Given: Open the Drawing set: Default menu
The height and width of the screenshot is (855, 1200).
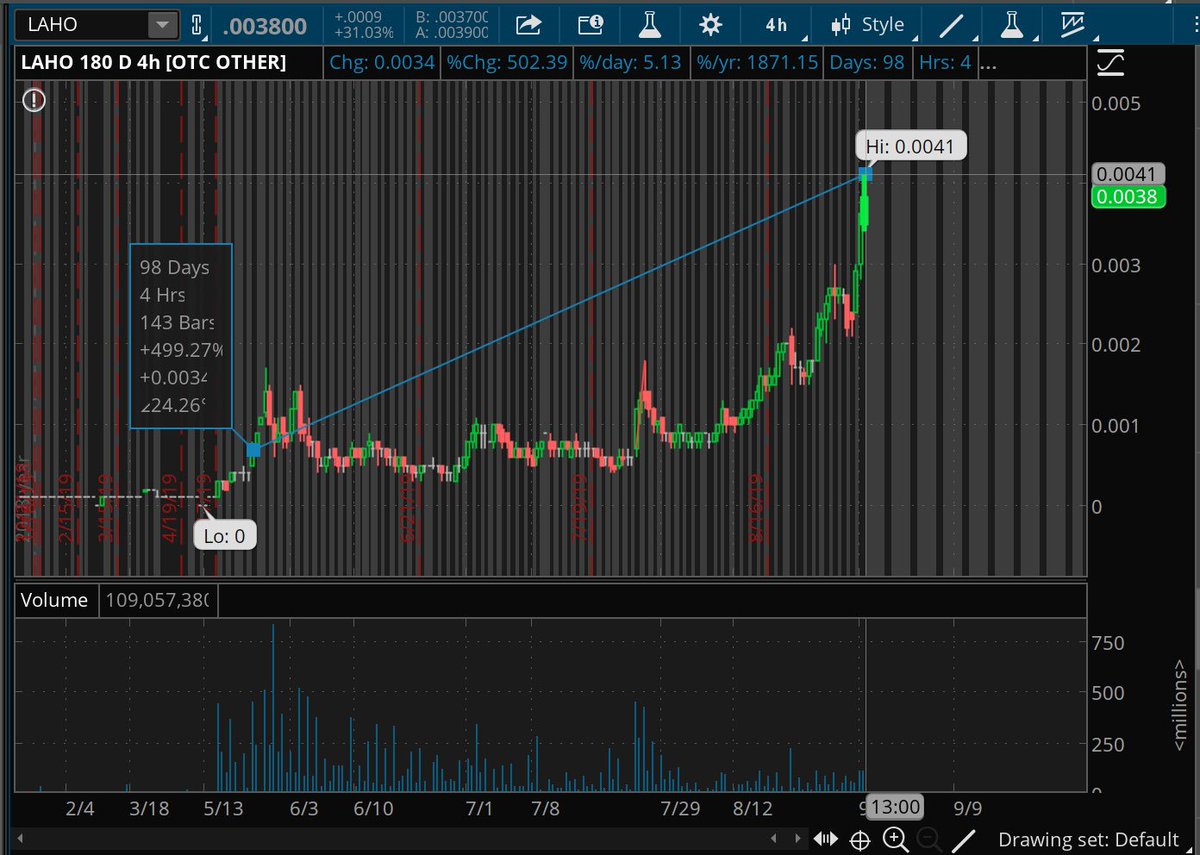Looking at the screenshot, I should coord(1089,839).
